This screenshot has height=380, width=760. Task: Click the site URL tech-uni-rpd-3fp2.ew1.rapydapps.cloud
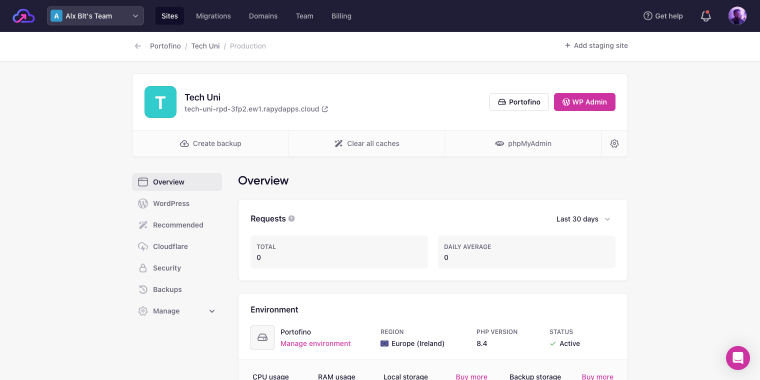pos(252,109)
